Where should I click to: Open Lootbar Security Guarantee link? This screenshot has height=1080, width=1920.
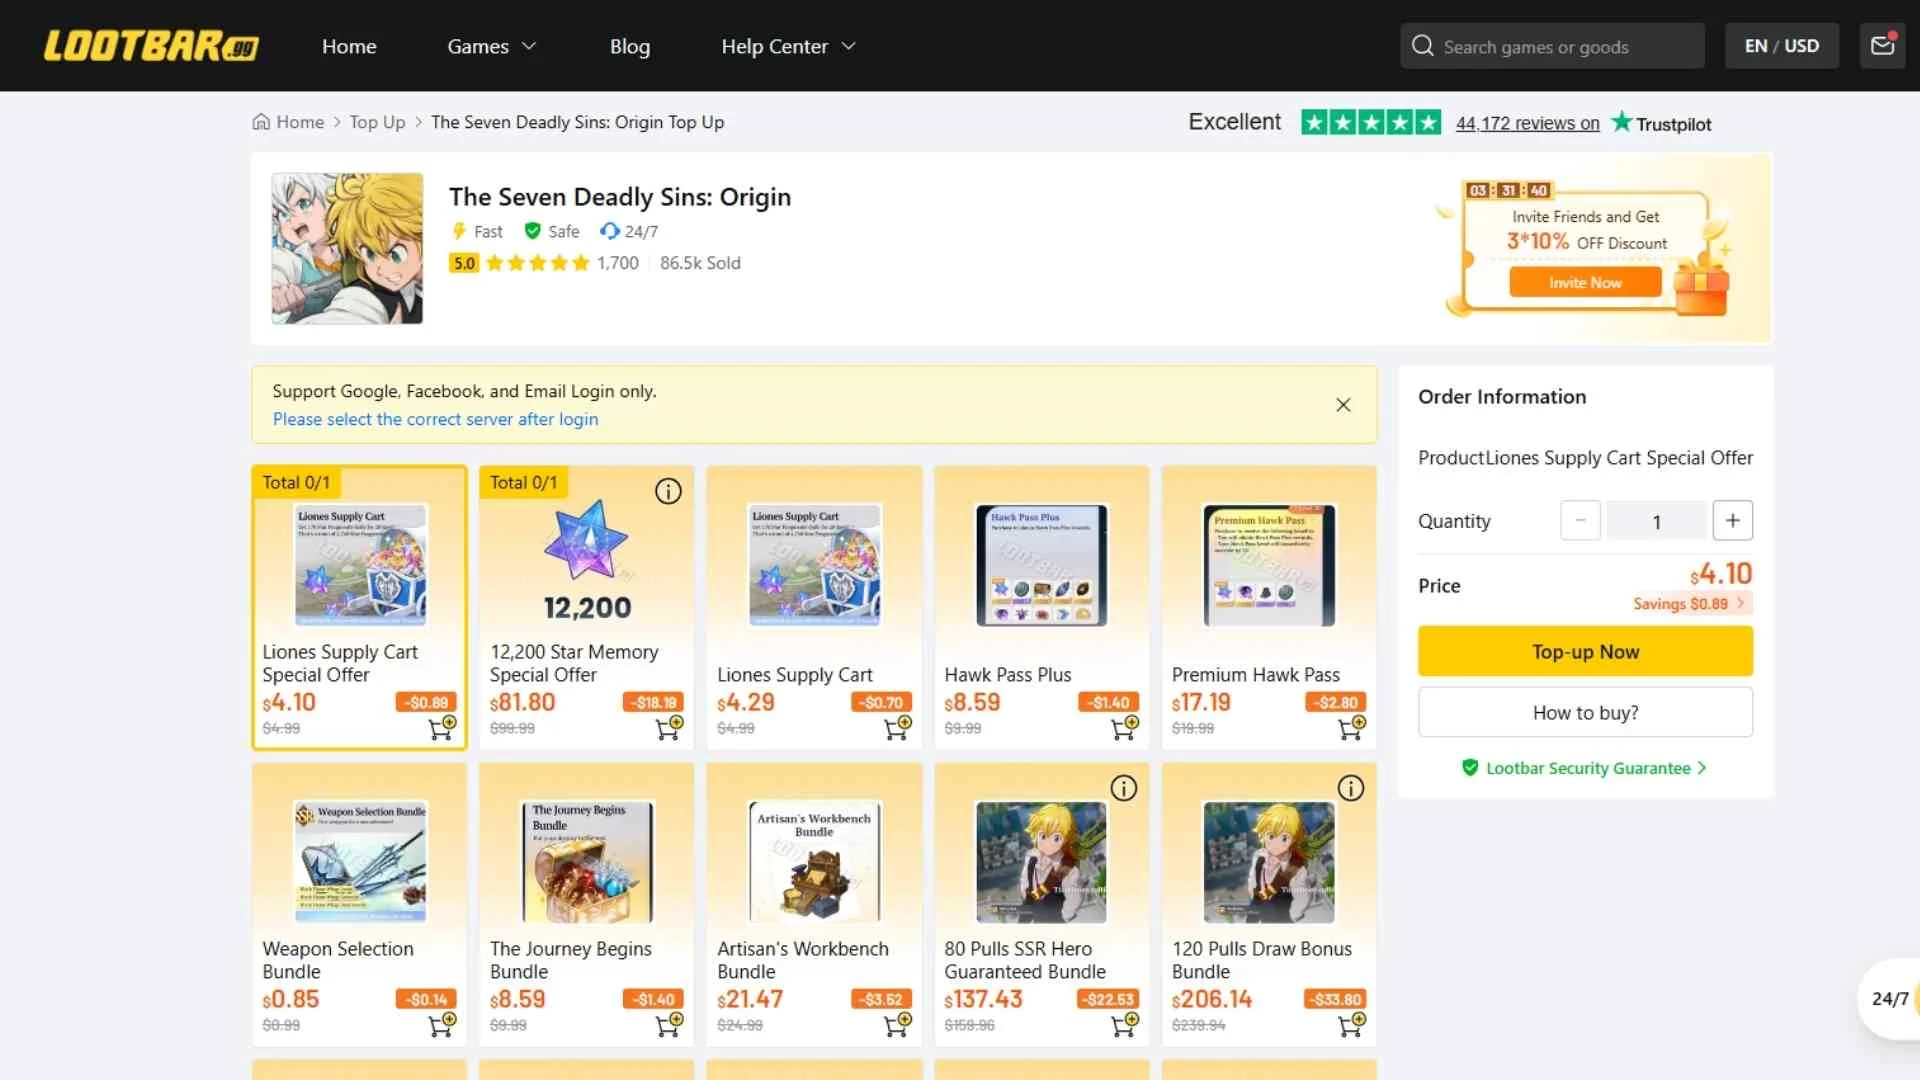1586,768
